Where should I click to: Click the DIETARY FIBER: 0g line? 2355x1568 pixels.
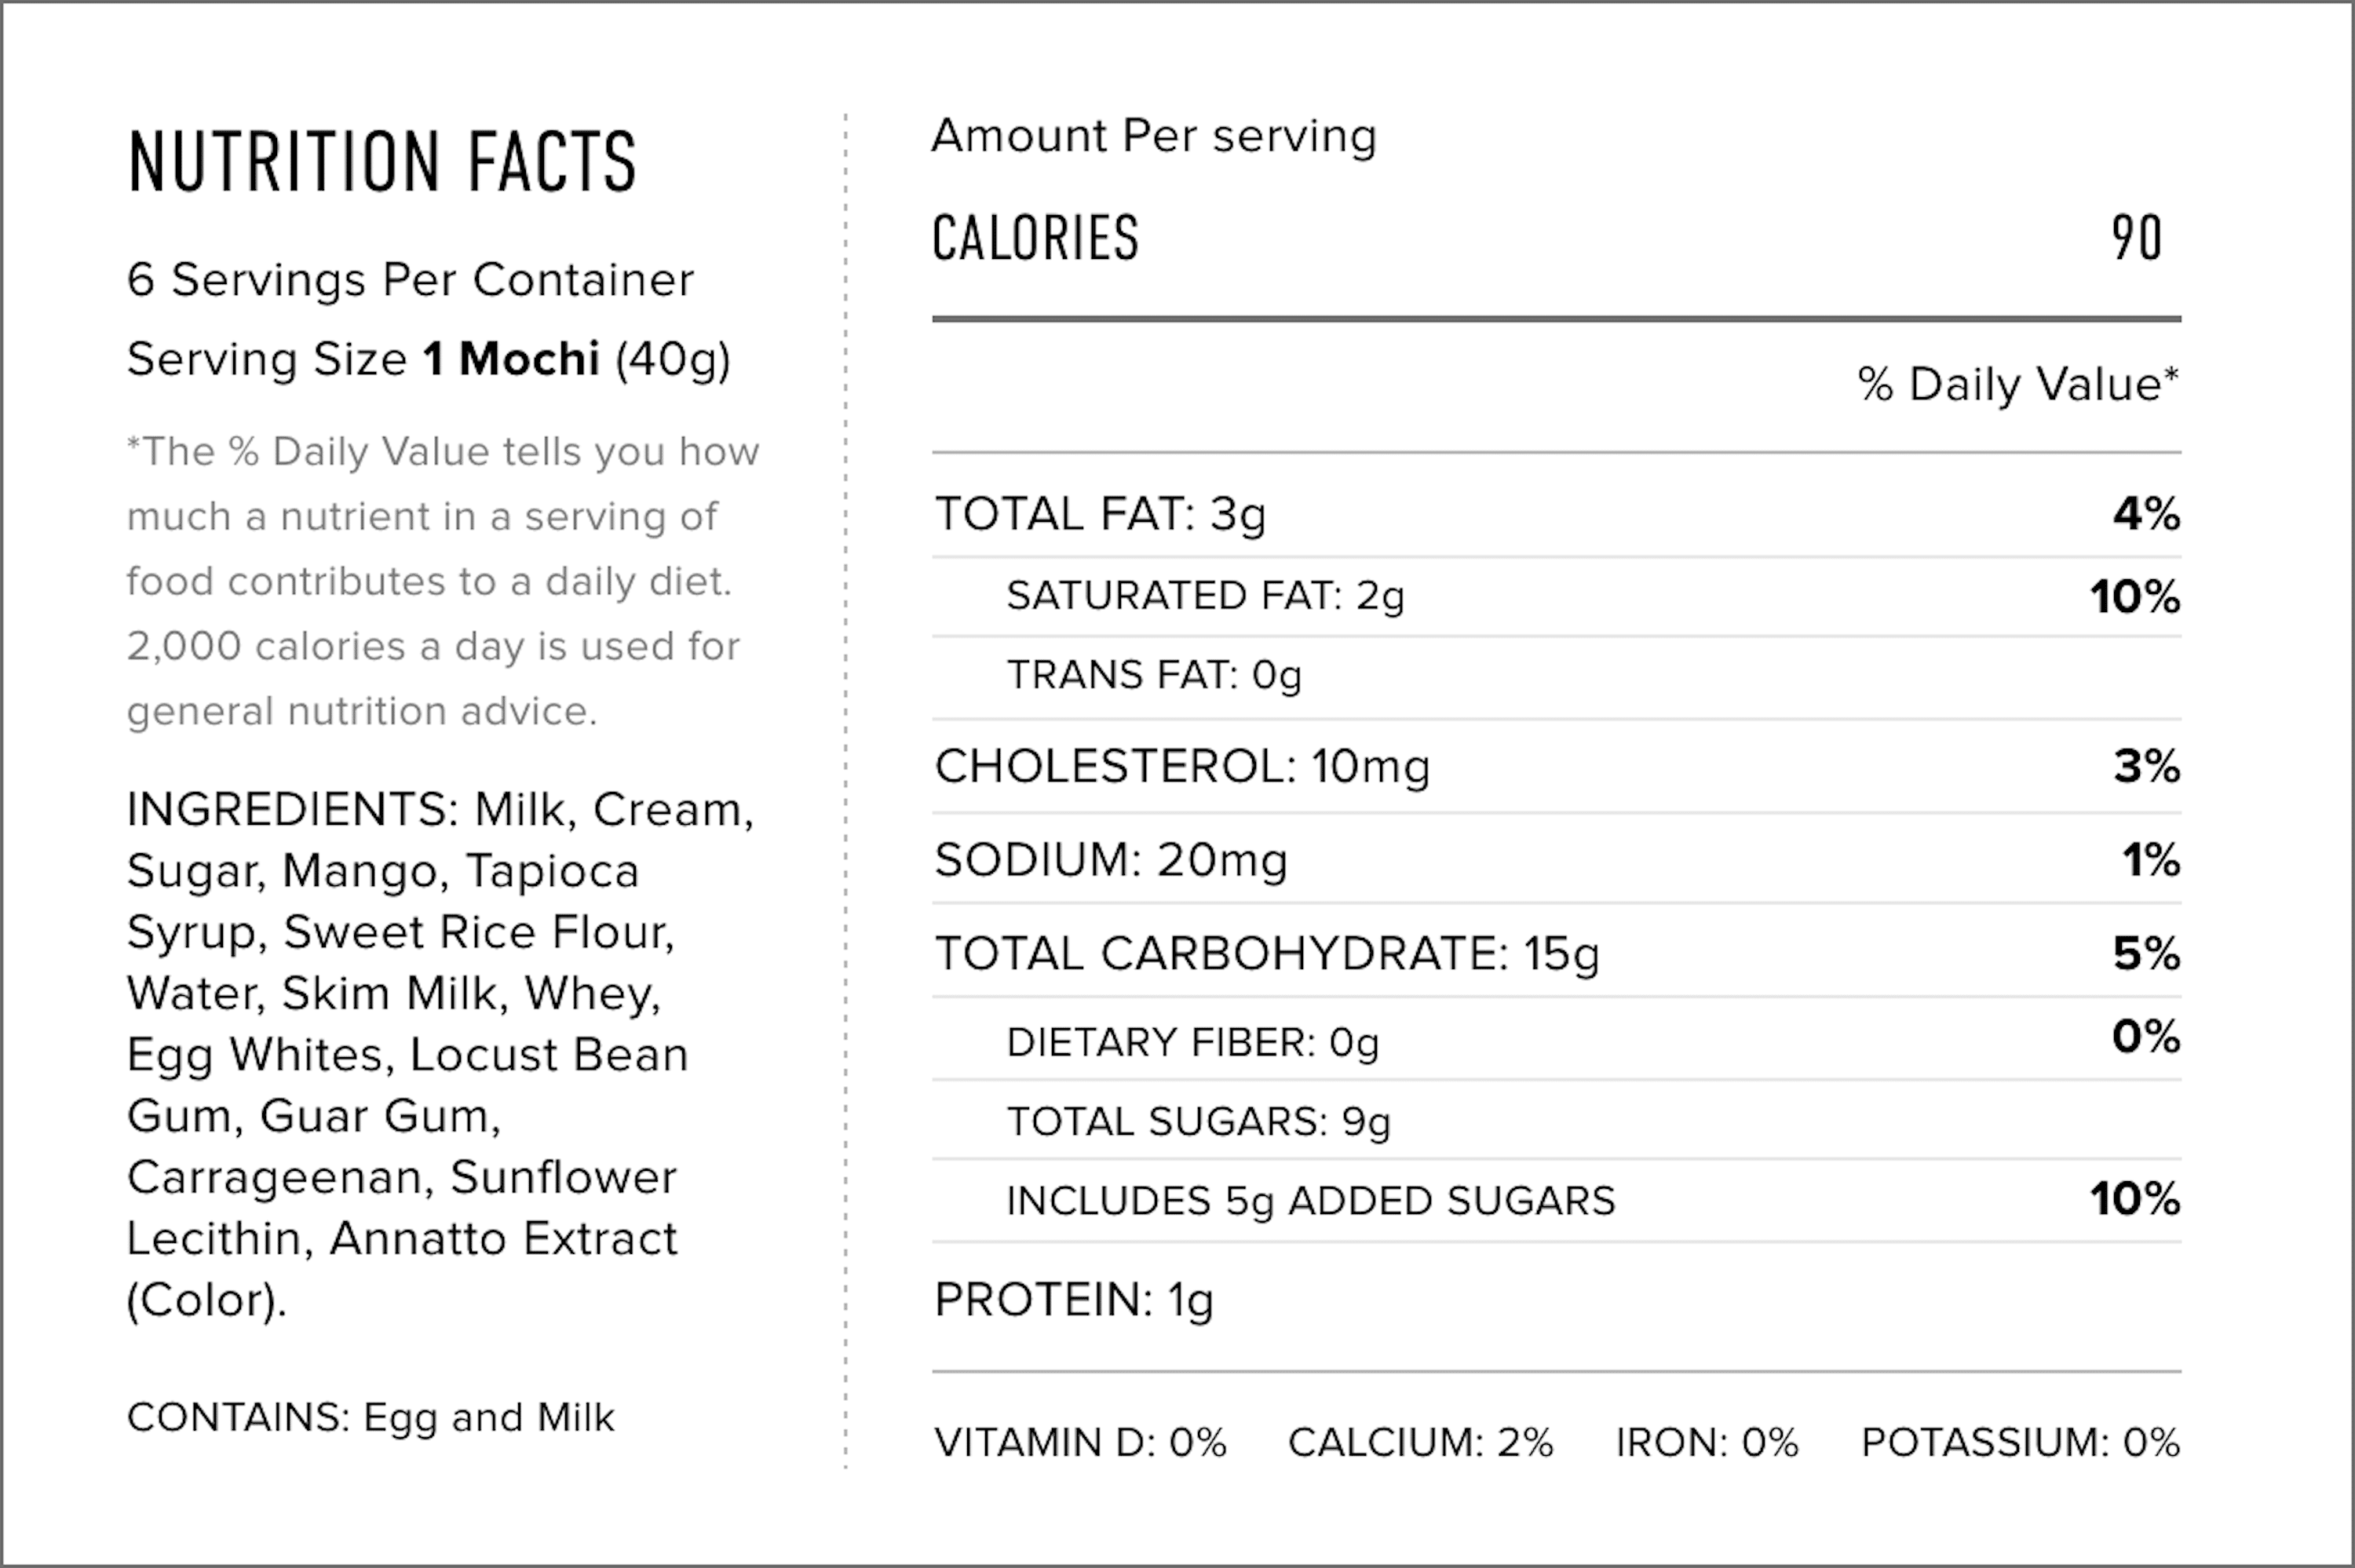point(1192,1042)
